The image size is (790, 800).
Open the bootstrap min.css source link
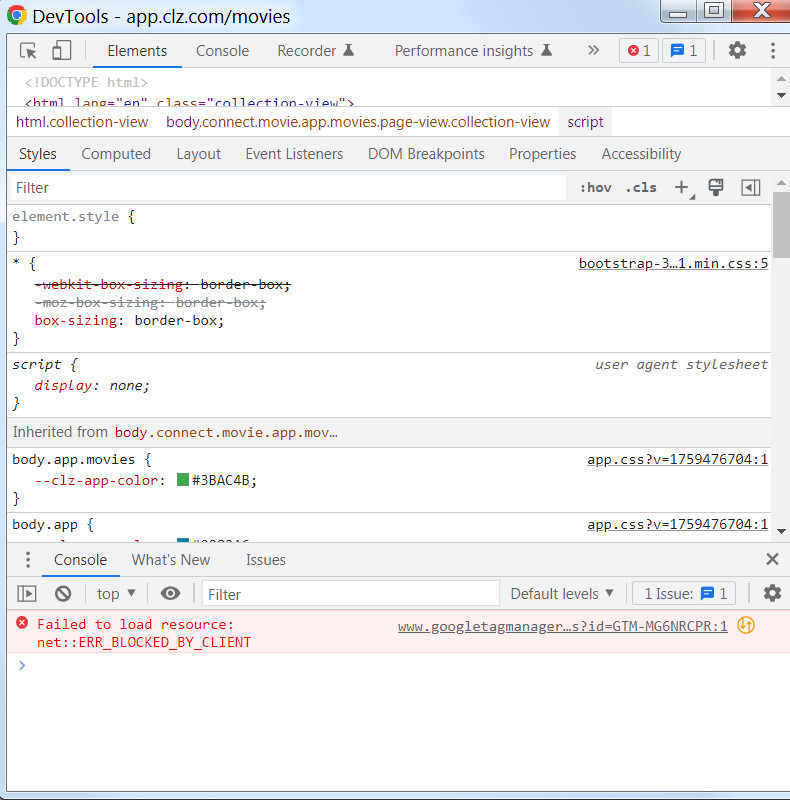[x=673, y=264]
